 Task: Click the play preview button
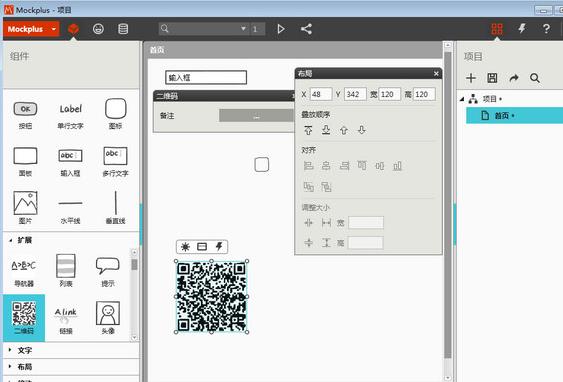point(281,29)
